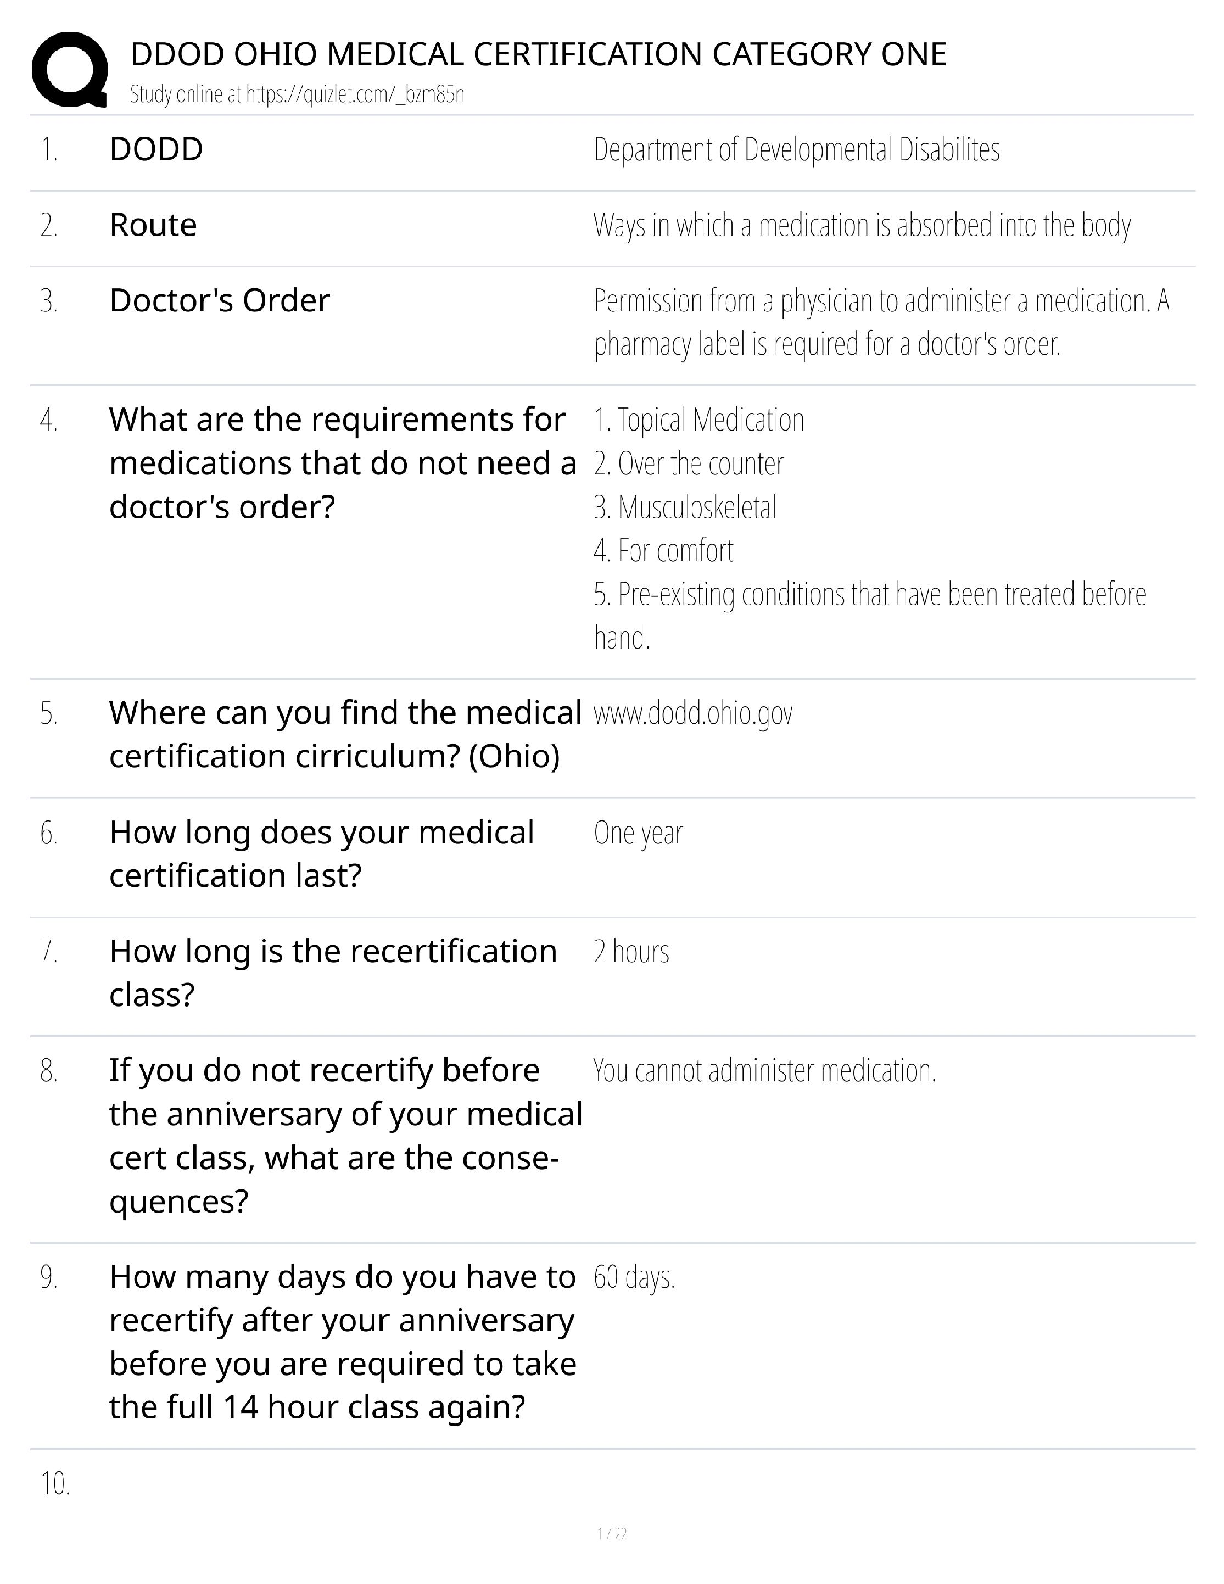The height and width of the screenshot is (1584, 1224).
Task: Select the 60 days answer
Action: 634,1277
